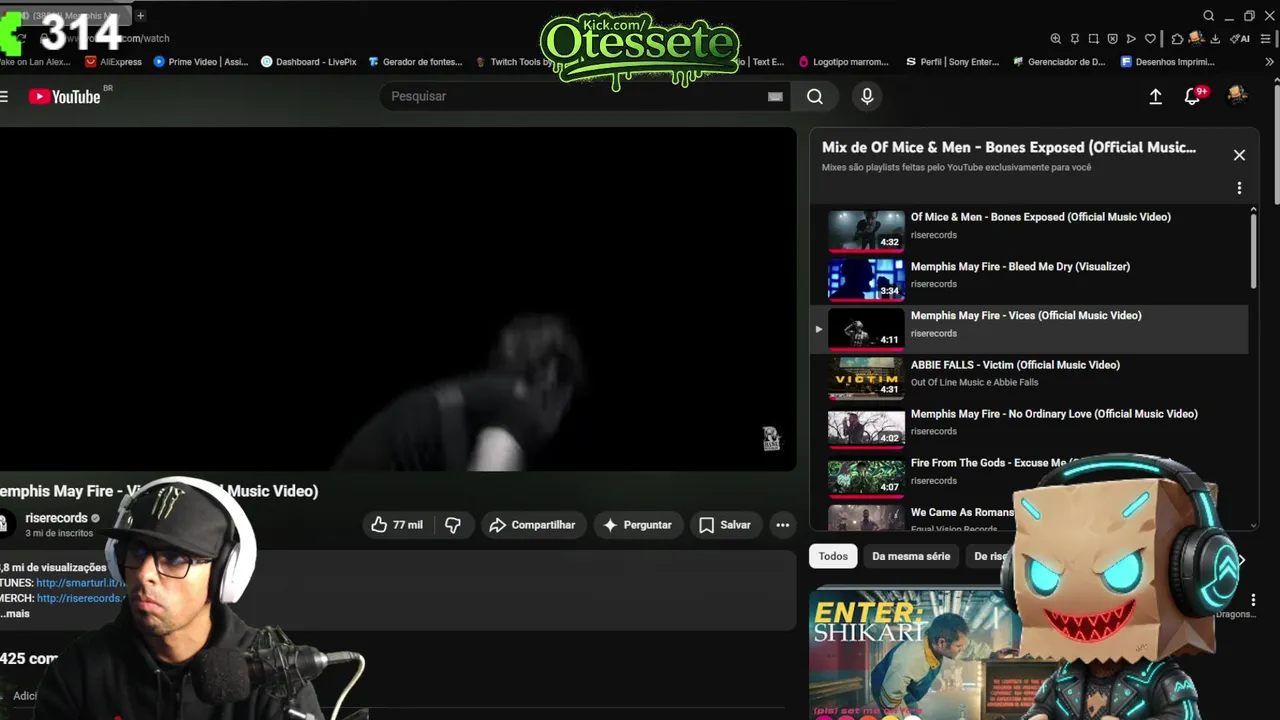Play ABBIE FALLS - Victim
This screenshot has height=720, width=1280.
point(1015,365)
